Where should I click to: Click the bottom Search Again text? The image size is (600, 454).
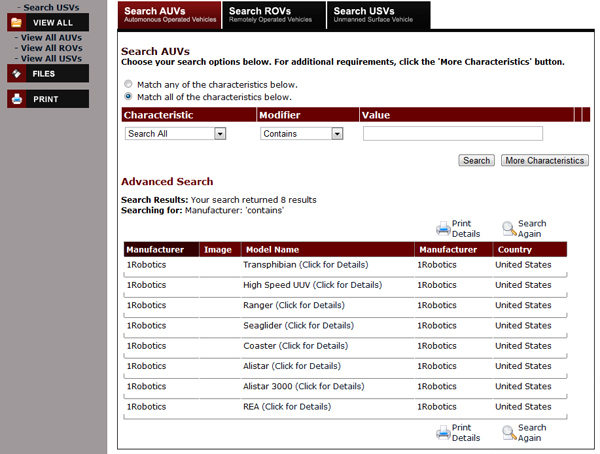point(532,433)
